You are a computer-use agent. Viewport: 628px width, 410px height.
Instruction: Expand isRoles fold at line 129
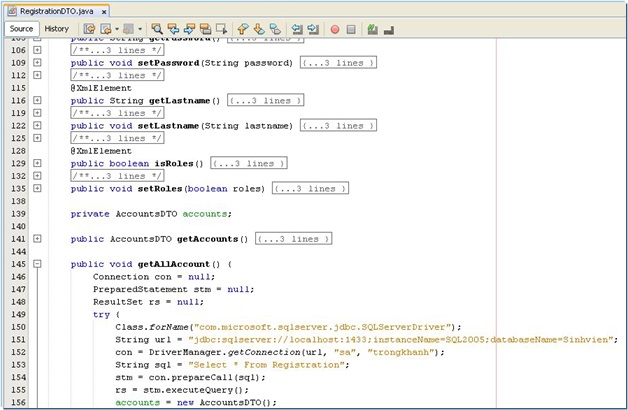(37, 163)
